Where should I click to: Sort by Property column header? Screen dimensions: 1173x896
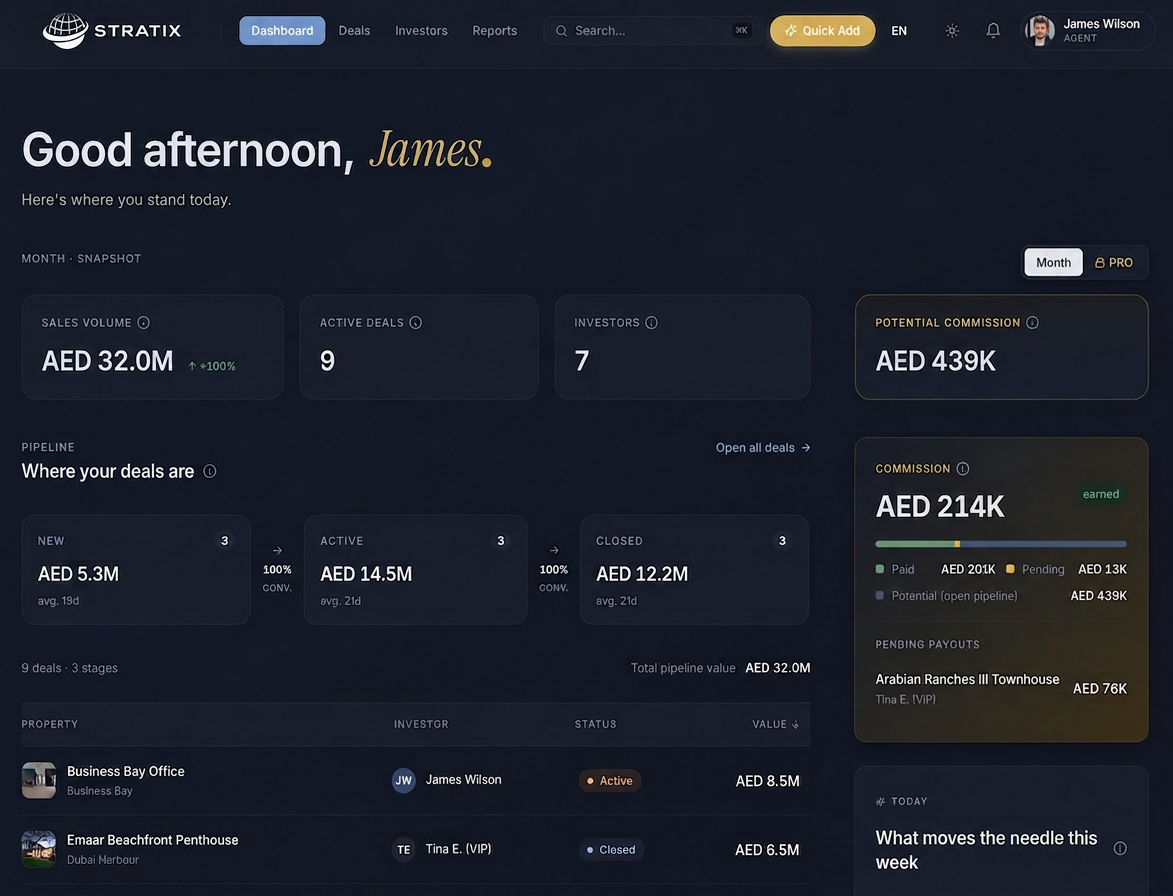(x=49, y=724)
